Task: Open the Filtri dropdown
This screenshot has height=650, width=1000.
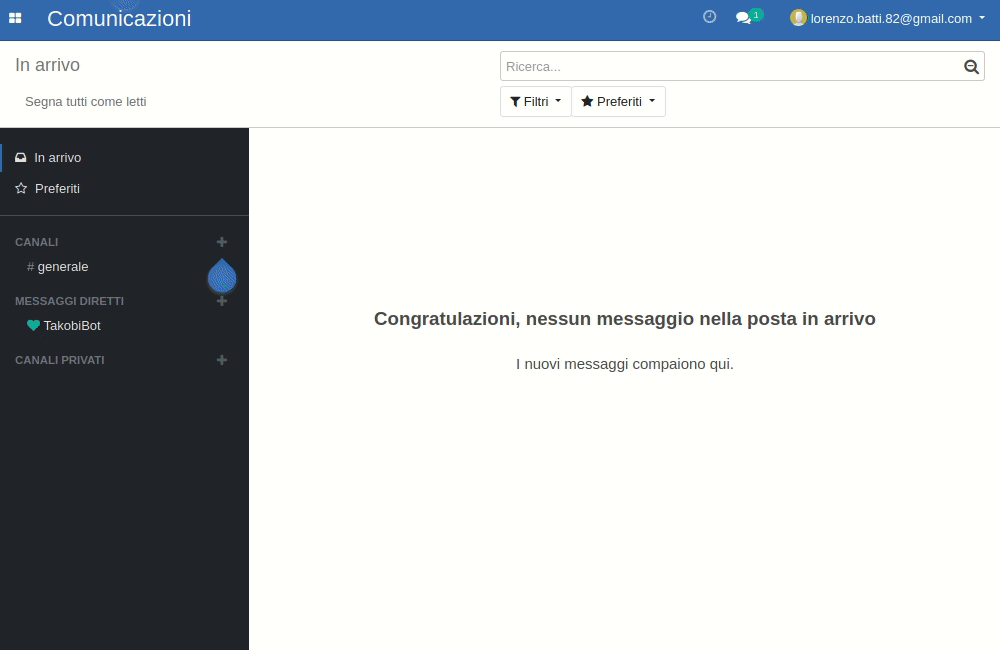Action: point(536,101)
